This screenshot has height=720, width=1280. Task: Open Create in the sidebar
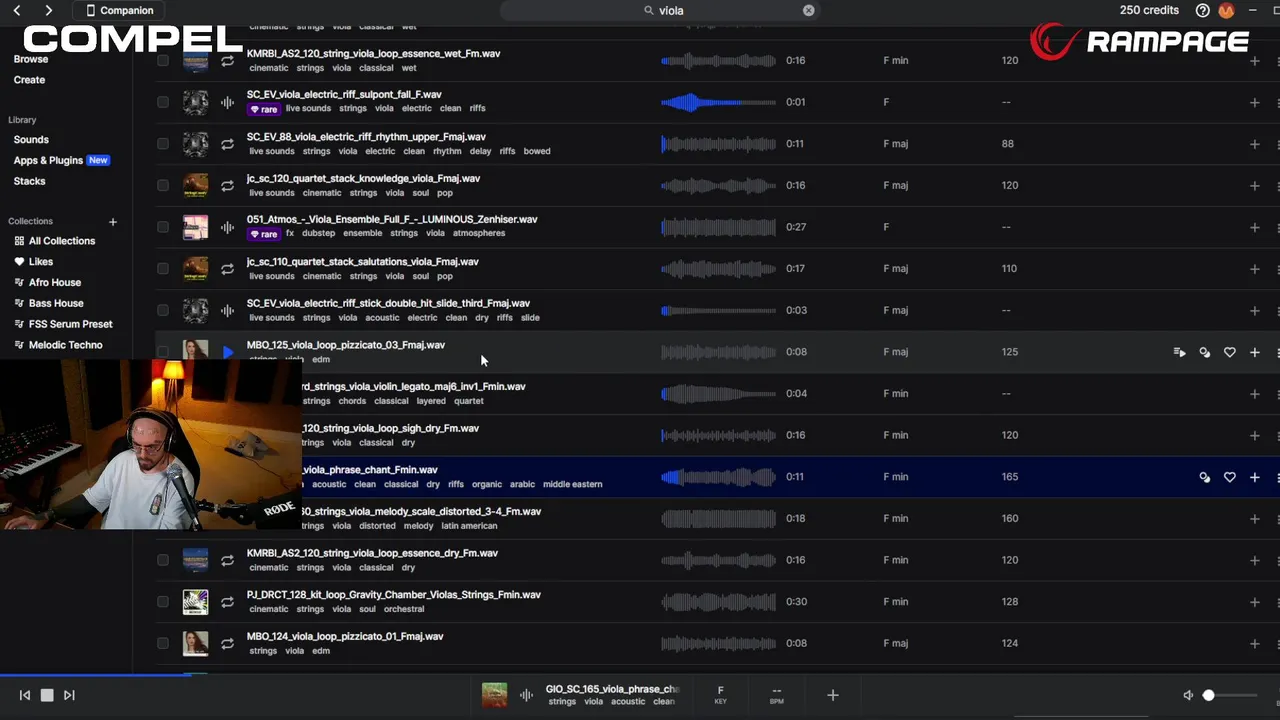tap(29, 80)
